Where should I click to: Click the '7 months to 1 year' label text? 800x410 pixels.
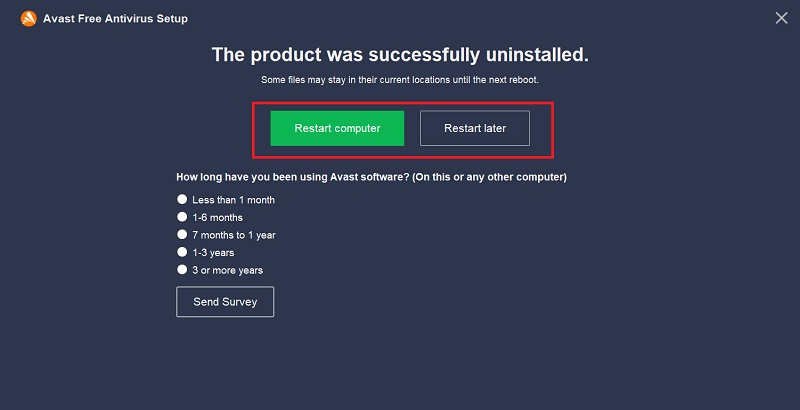[x=234, y=235]
